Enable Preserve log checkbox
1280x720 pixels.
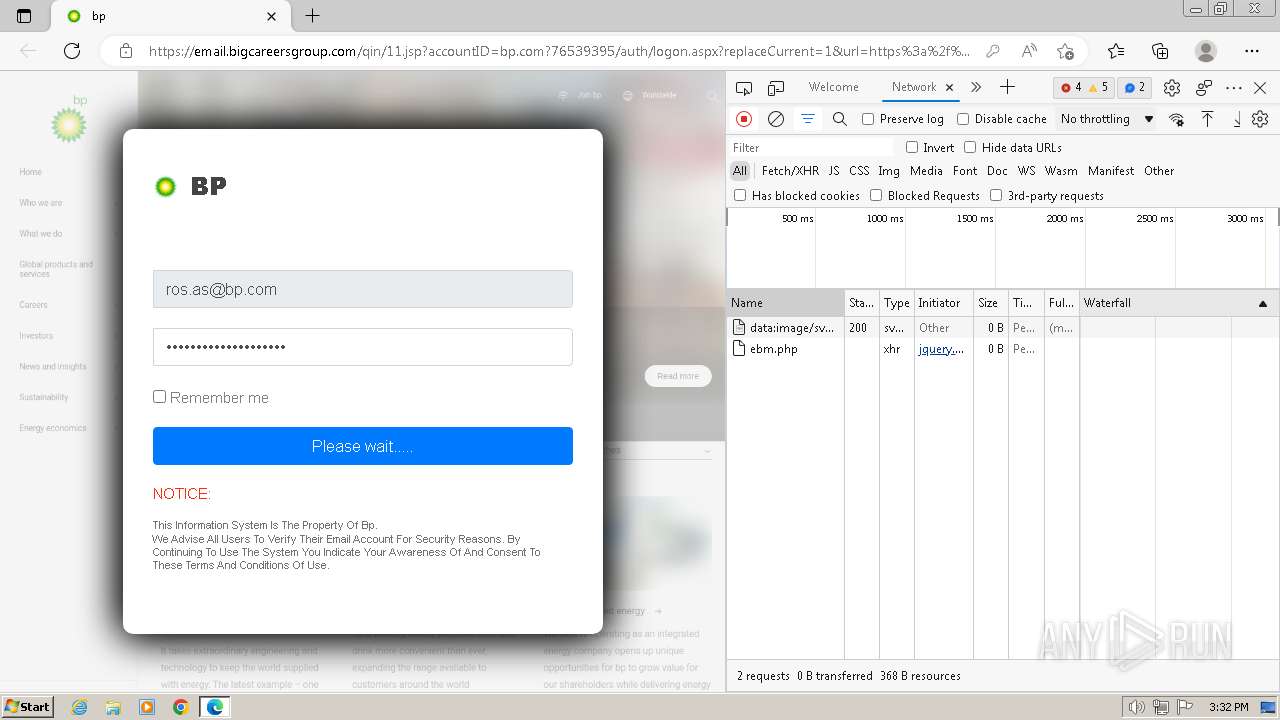pyautogui.click(x=868, y=119)
